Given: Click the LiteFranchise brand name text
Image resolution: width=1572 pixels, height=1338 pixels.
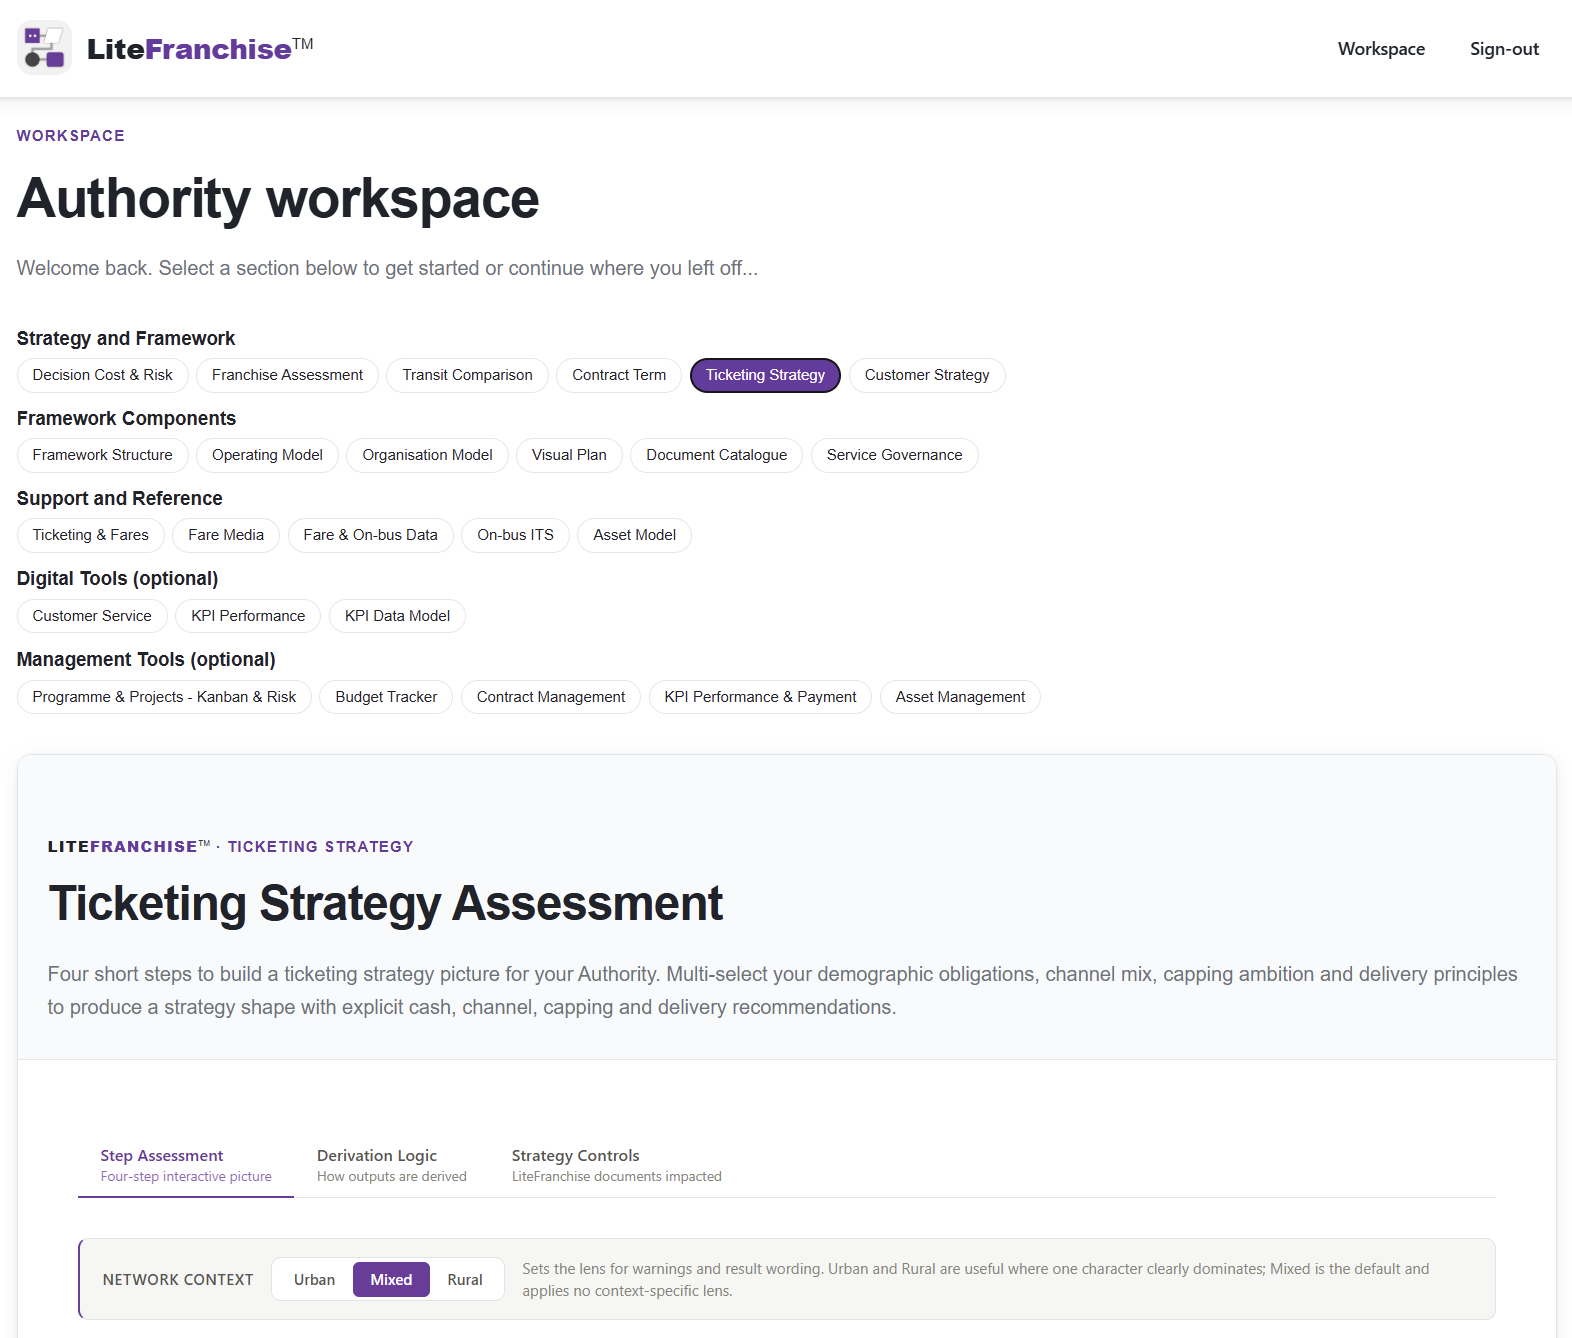Looking at the screenshot, I should point(200,48).
